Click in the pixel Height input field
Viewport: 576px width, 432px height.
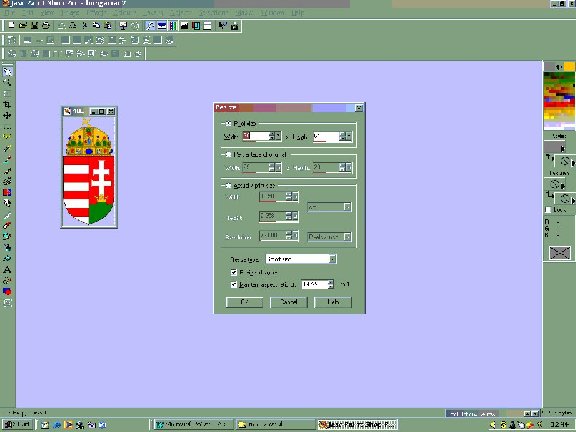(x=326, y=136)
